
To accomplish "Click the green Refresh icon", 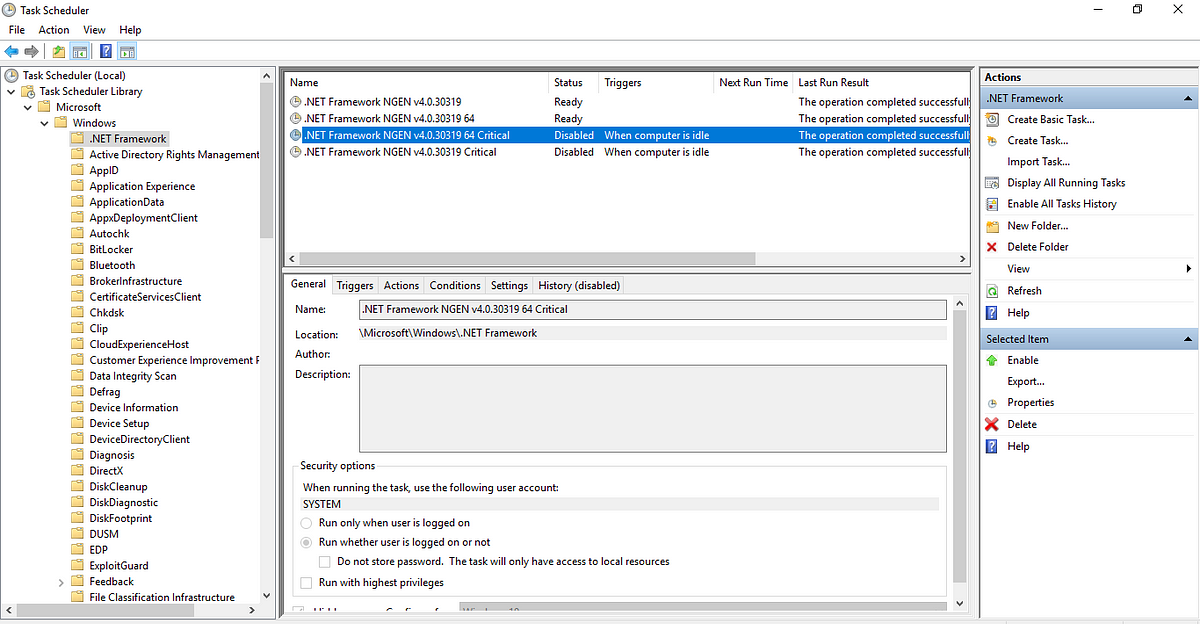I will click(992, 291).
